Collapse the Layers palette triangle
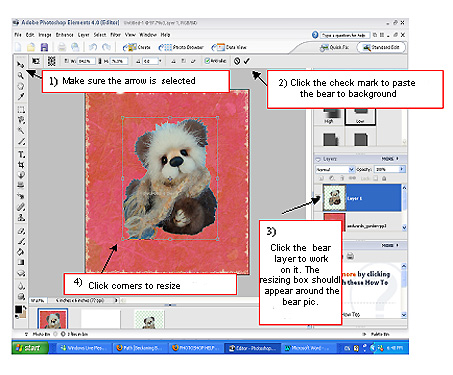 tap(318, 159)
